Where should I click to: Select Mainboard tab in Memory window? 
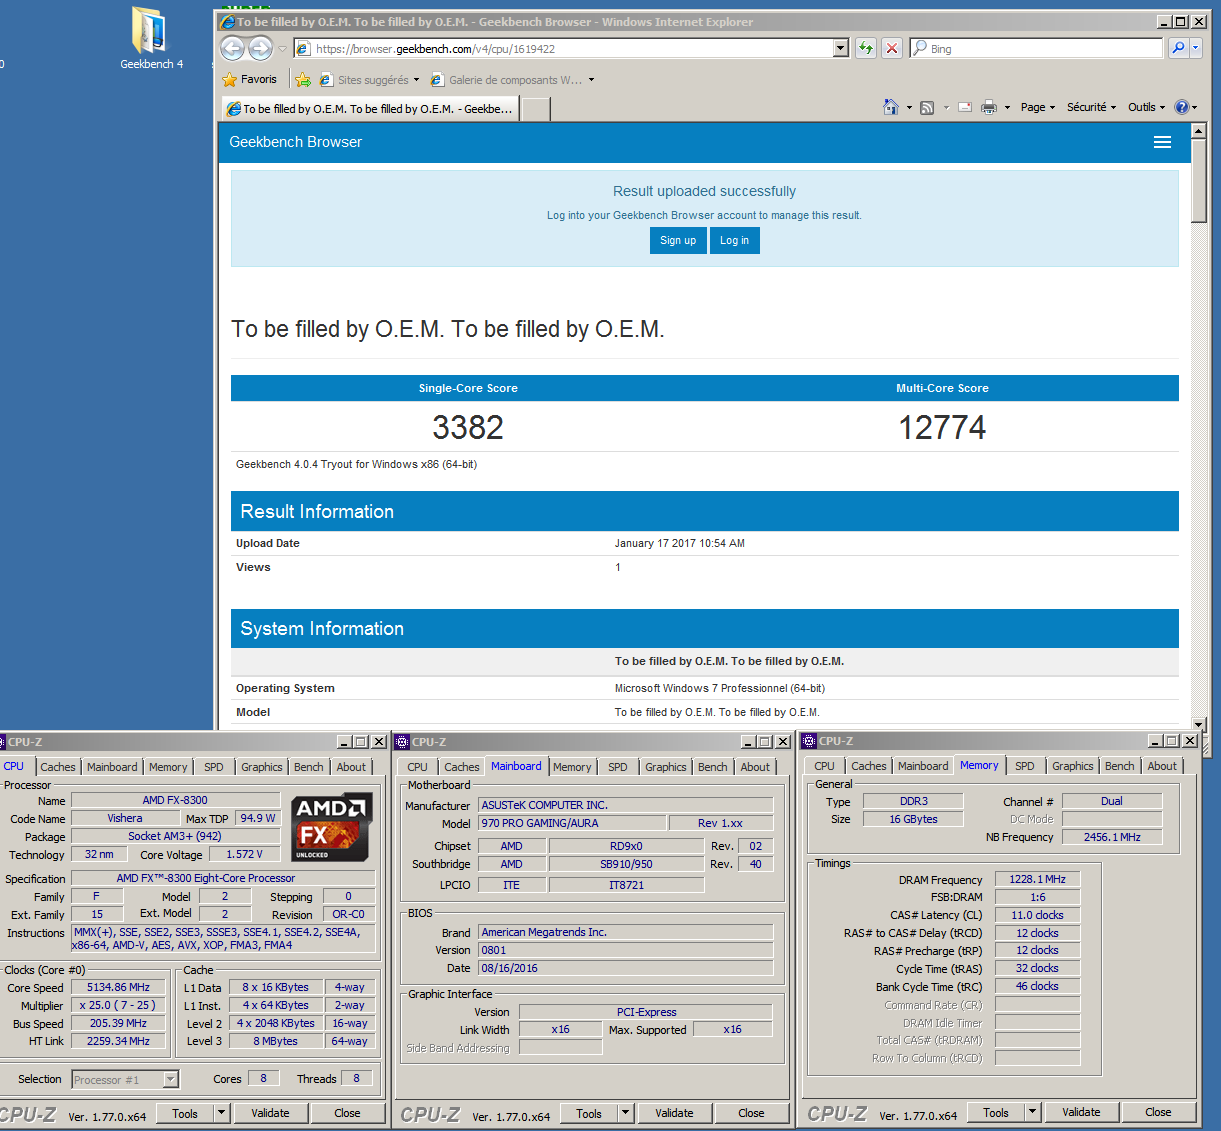(x=923, y=766)
